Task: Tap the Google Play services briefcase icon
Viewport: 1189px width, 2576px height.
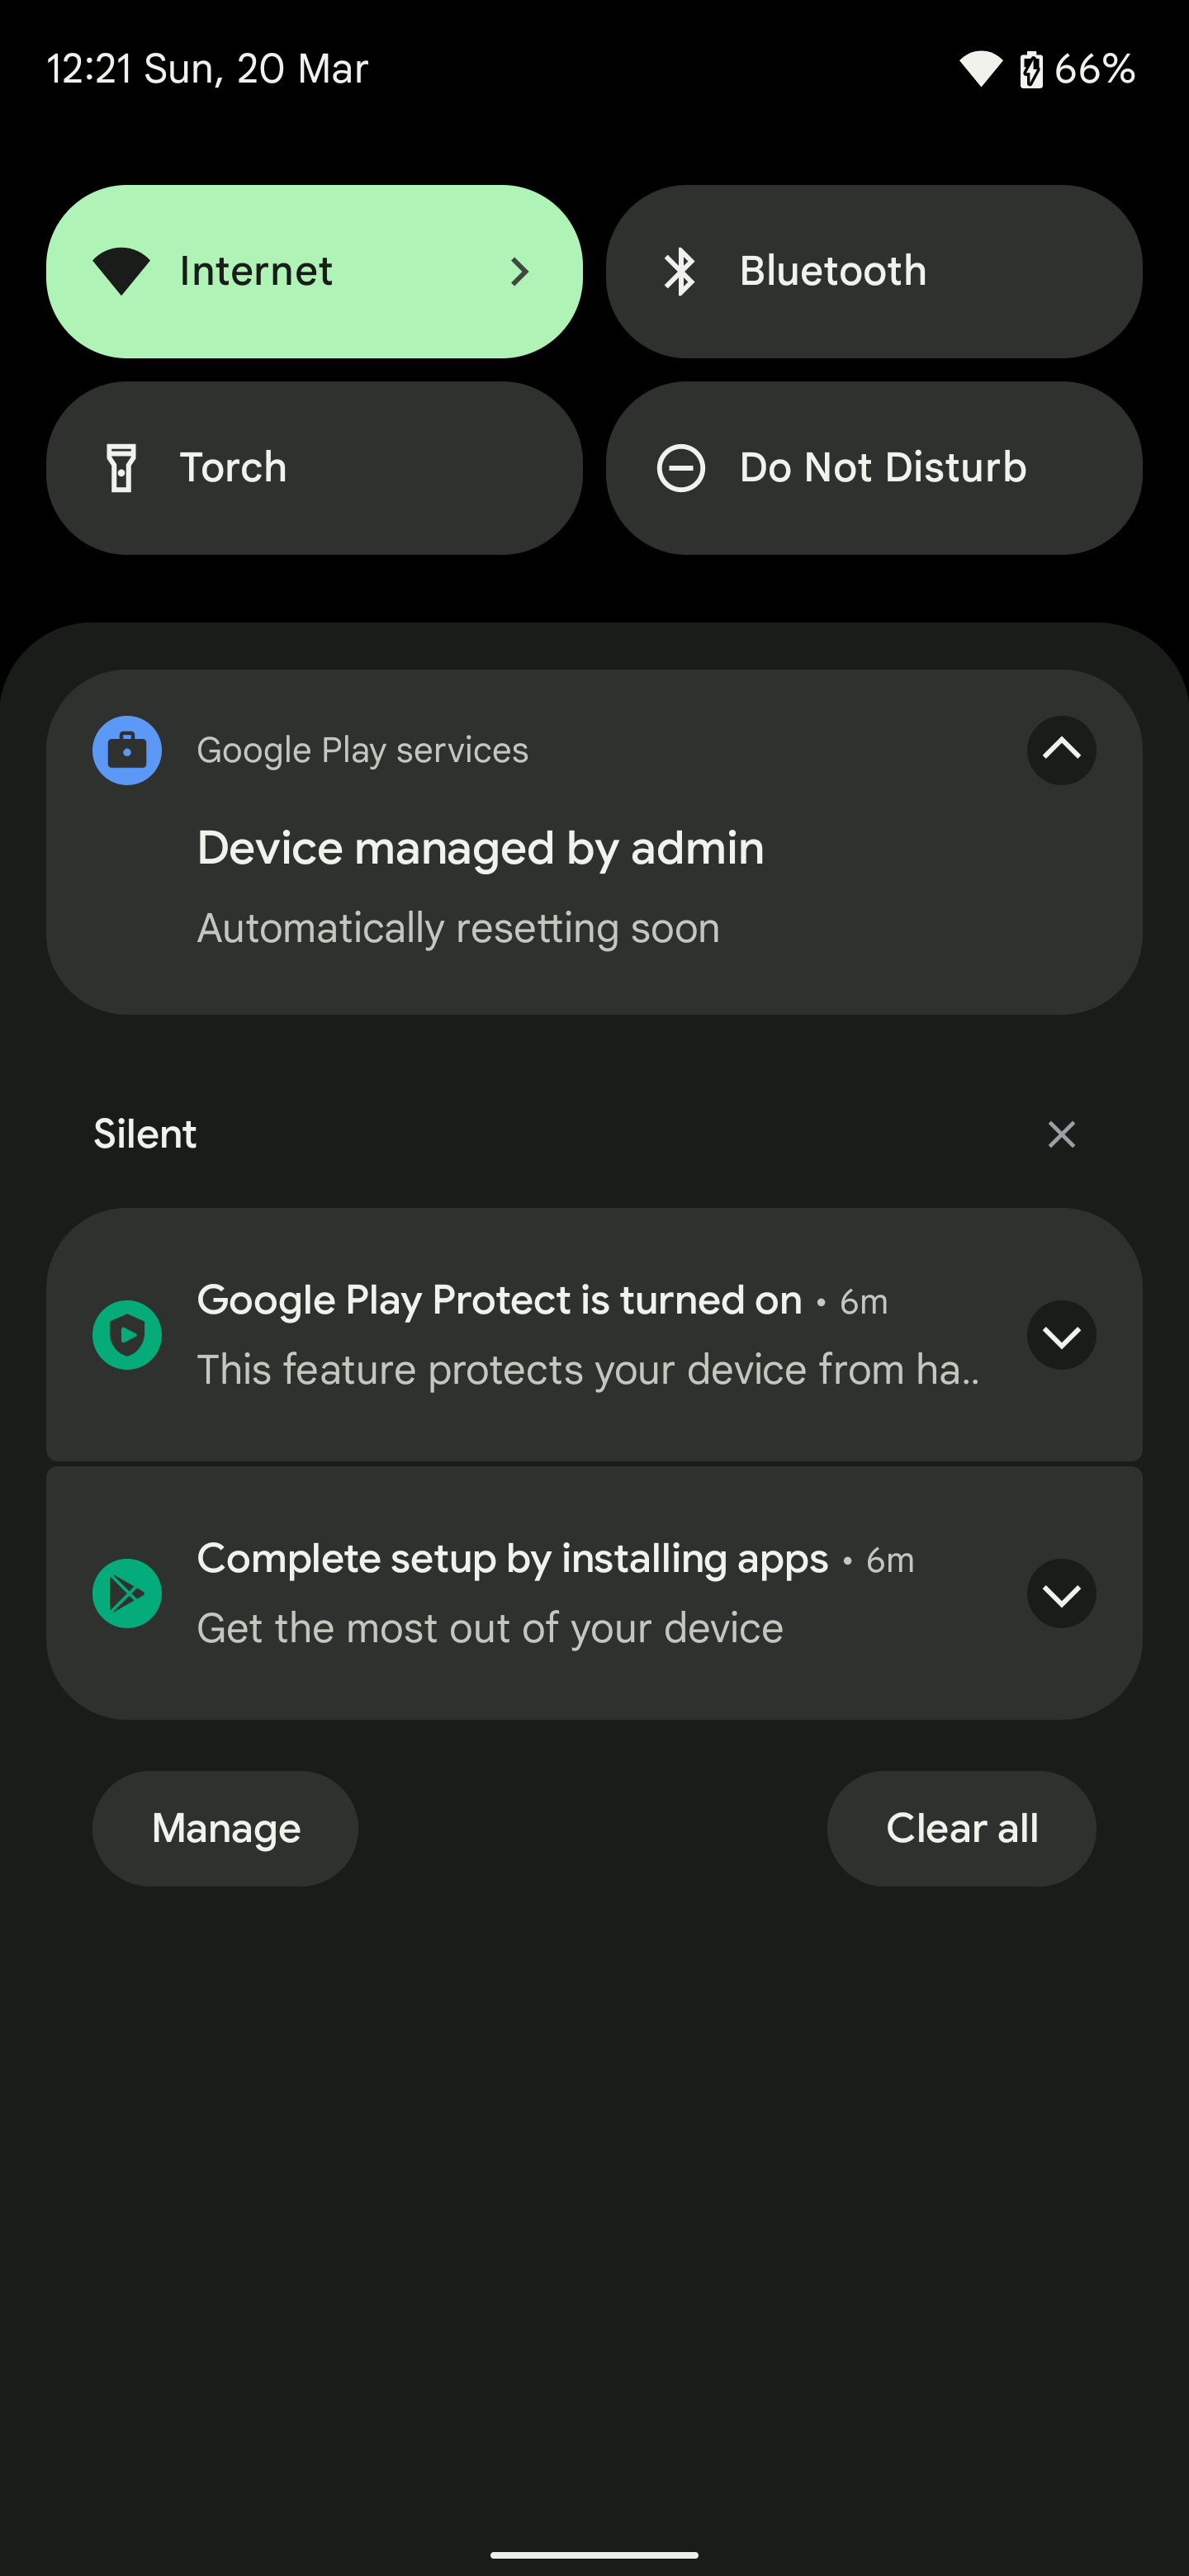Action: (127, 750)
